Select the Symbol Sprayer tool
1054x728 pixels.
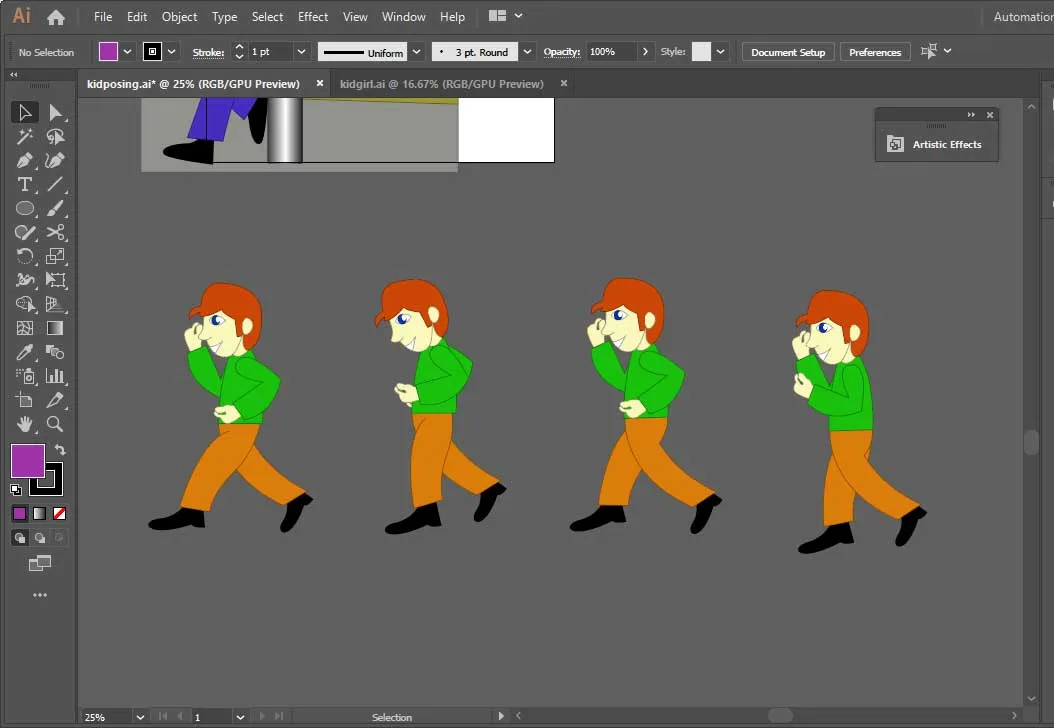25,376
